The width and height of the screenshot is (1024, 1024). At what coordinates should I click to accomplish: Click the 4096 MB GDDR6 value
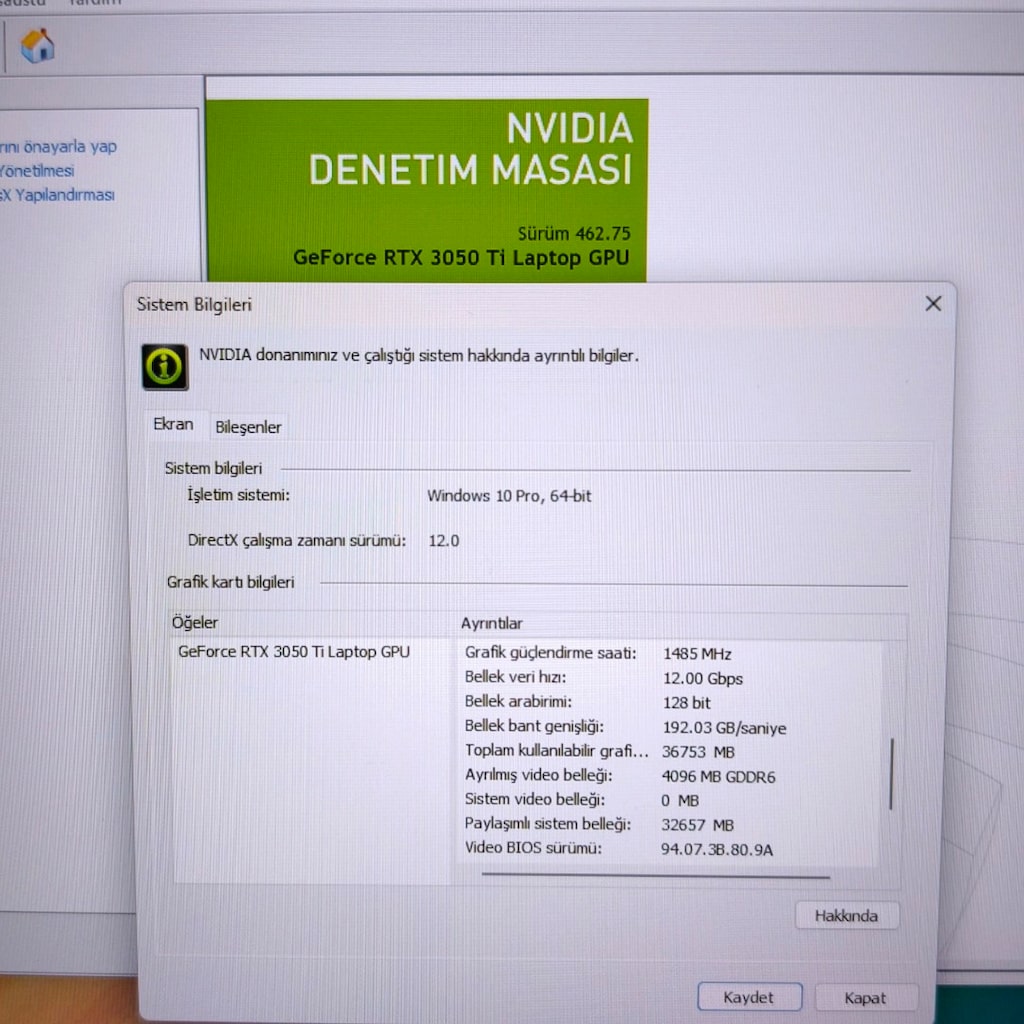pyautogui.click(x=718, y=776)
